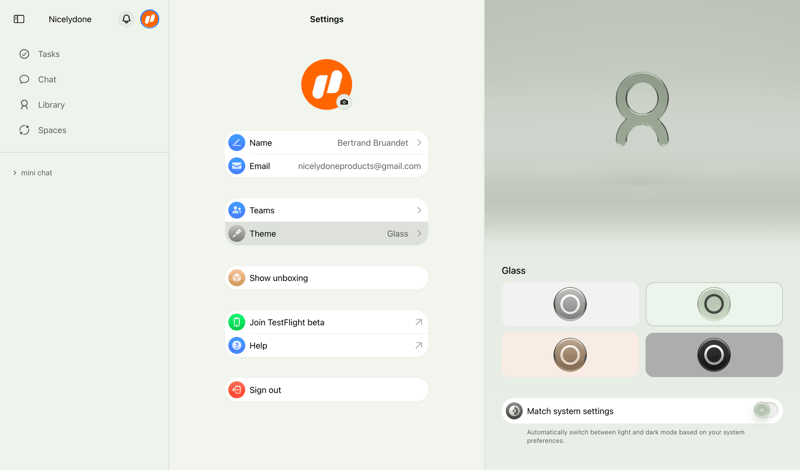Open the Theme settings row
Screen dimensions: 800x470
pos(327,234)
